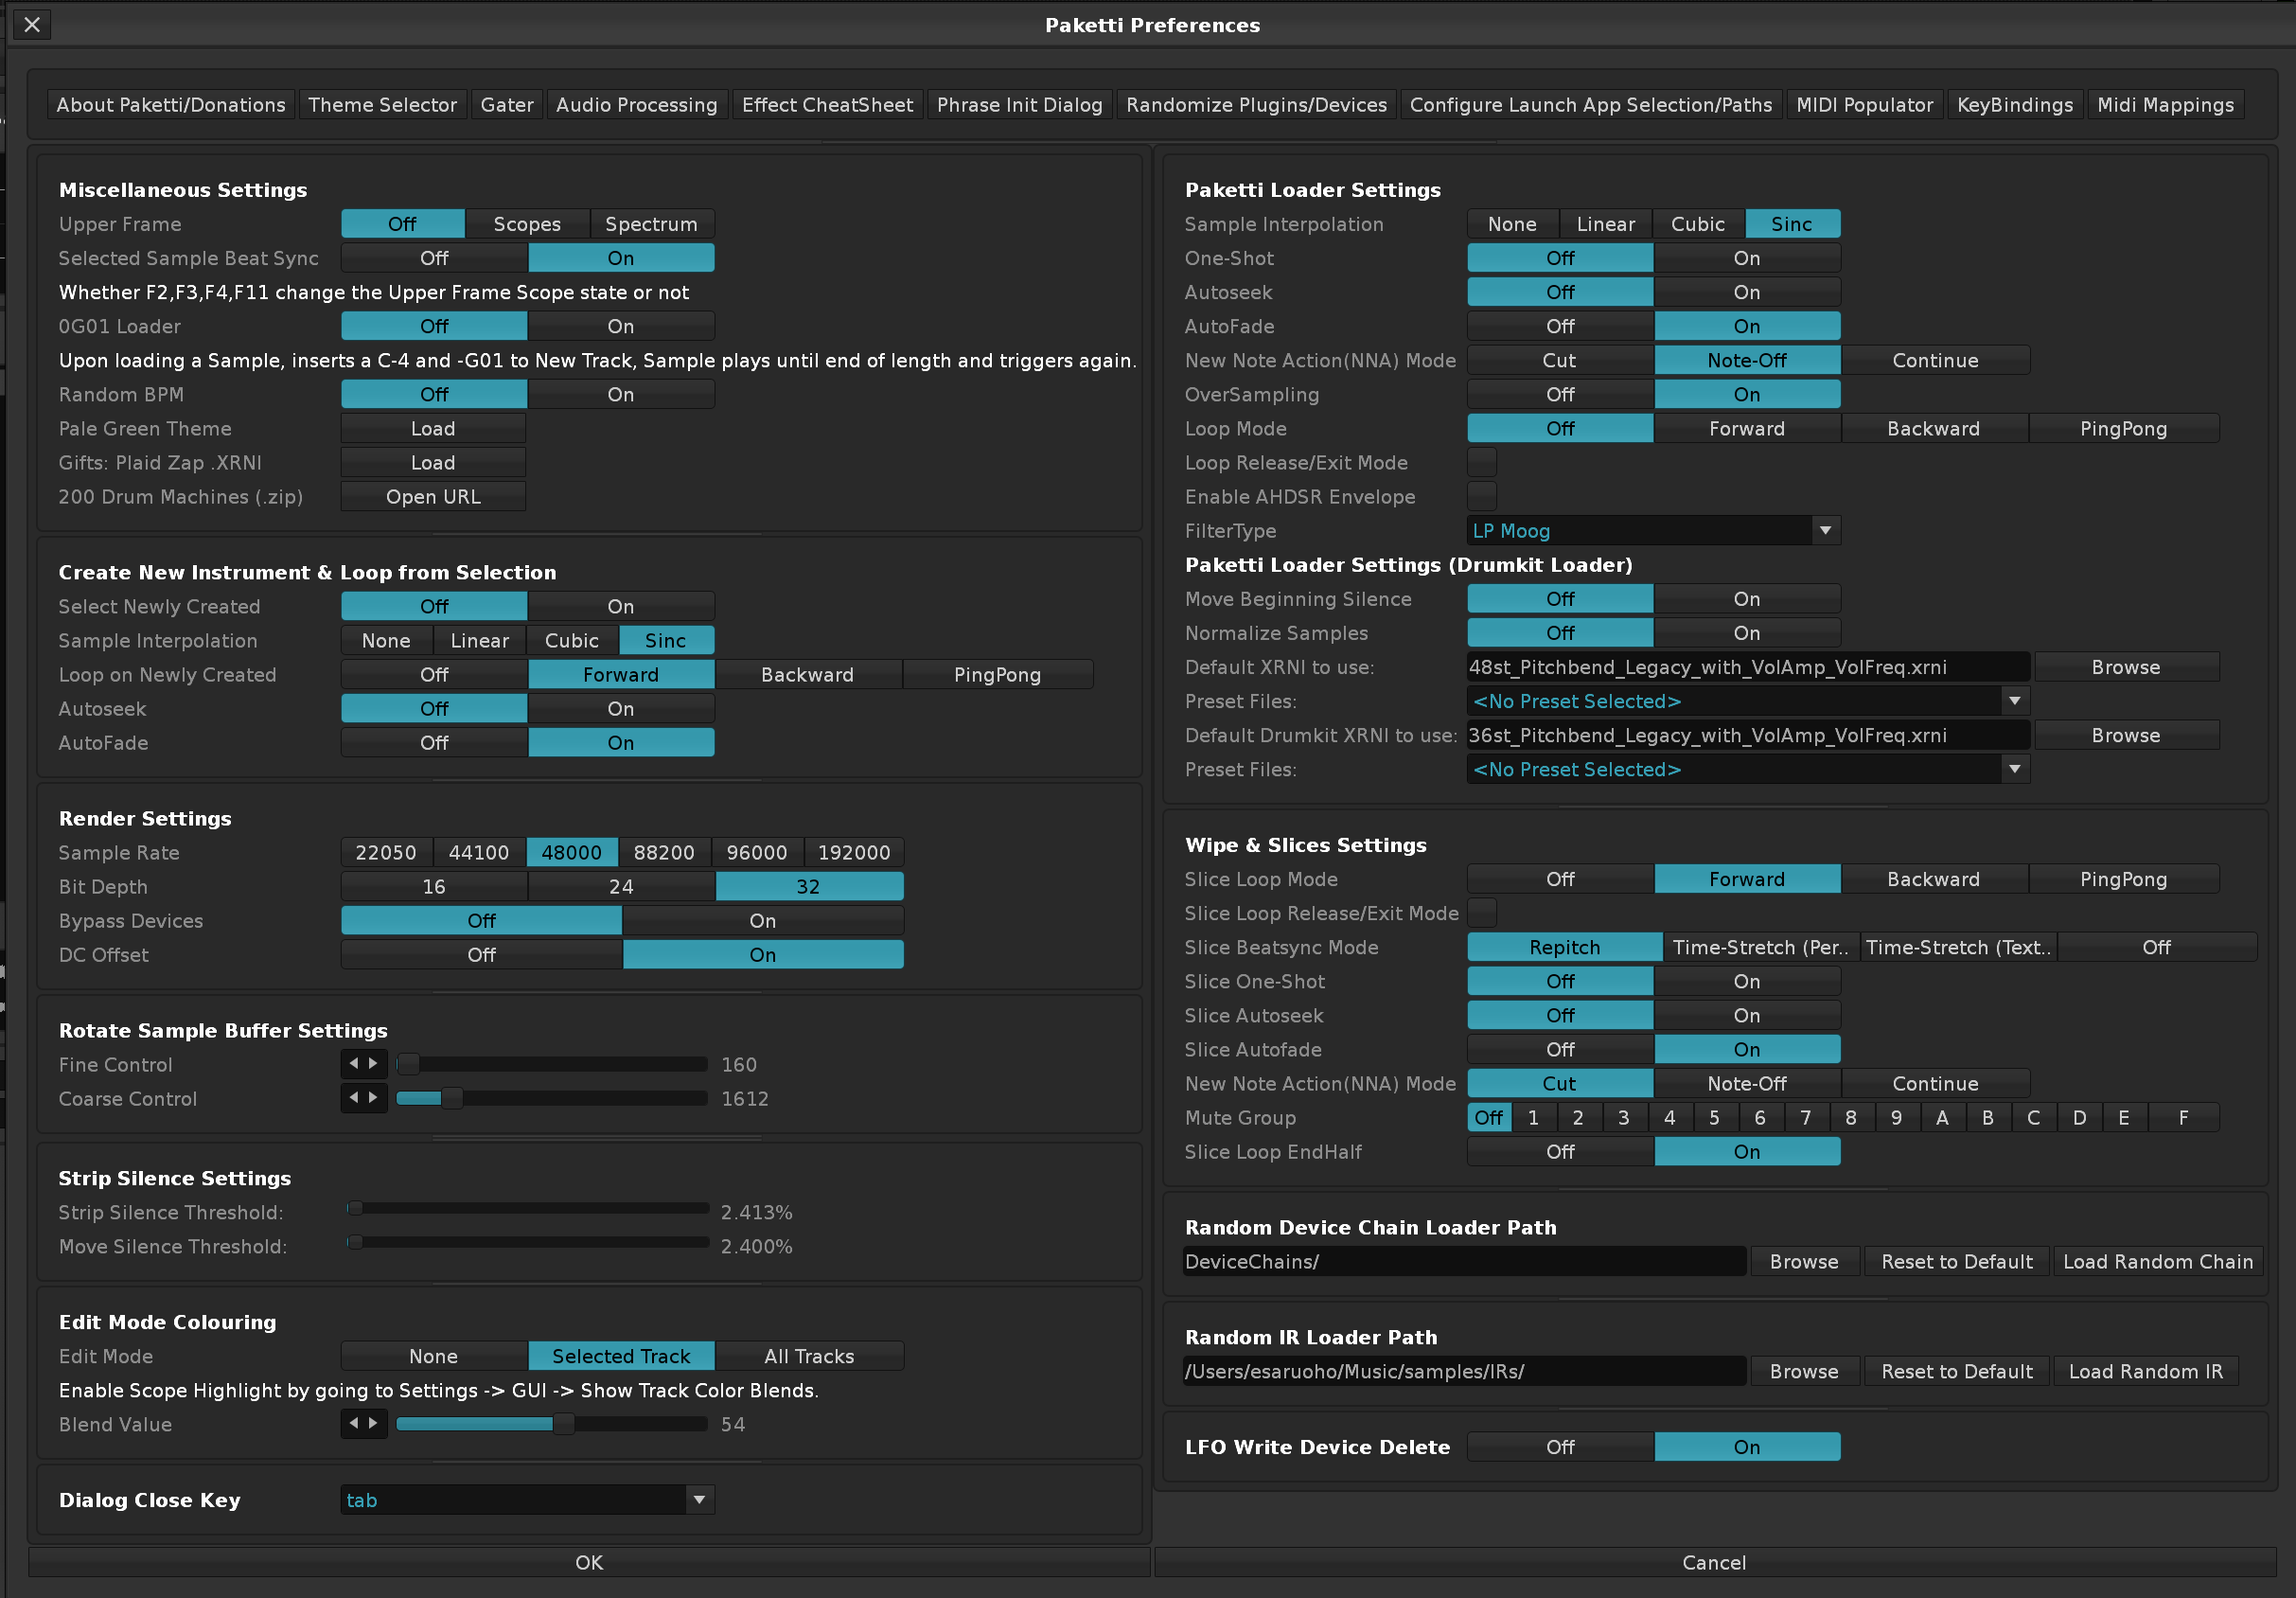Screen dimensions: 2296x1598
Task: Close Paketti Preferences with X icon
Action: 32,25
